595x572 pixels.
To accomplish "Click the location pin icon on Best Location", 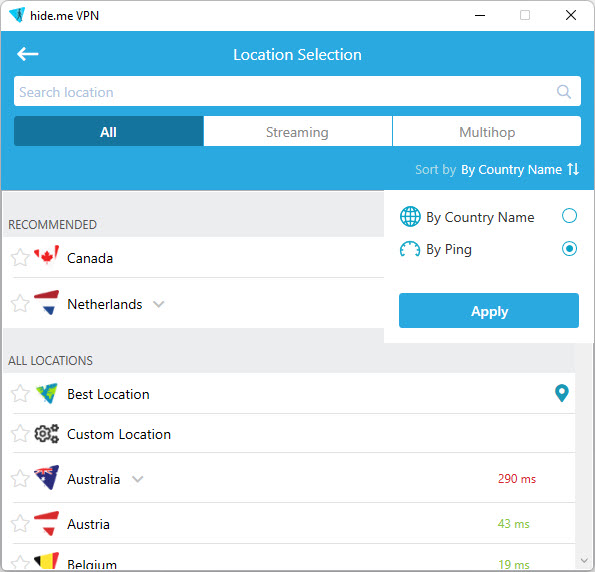I will pos(562,393).
